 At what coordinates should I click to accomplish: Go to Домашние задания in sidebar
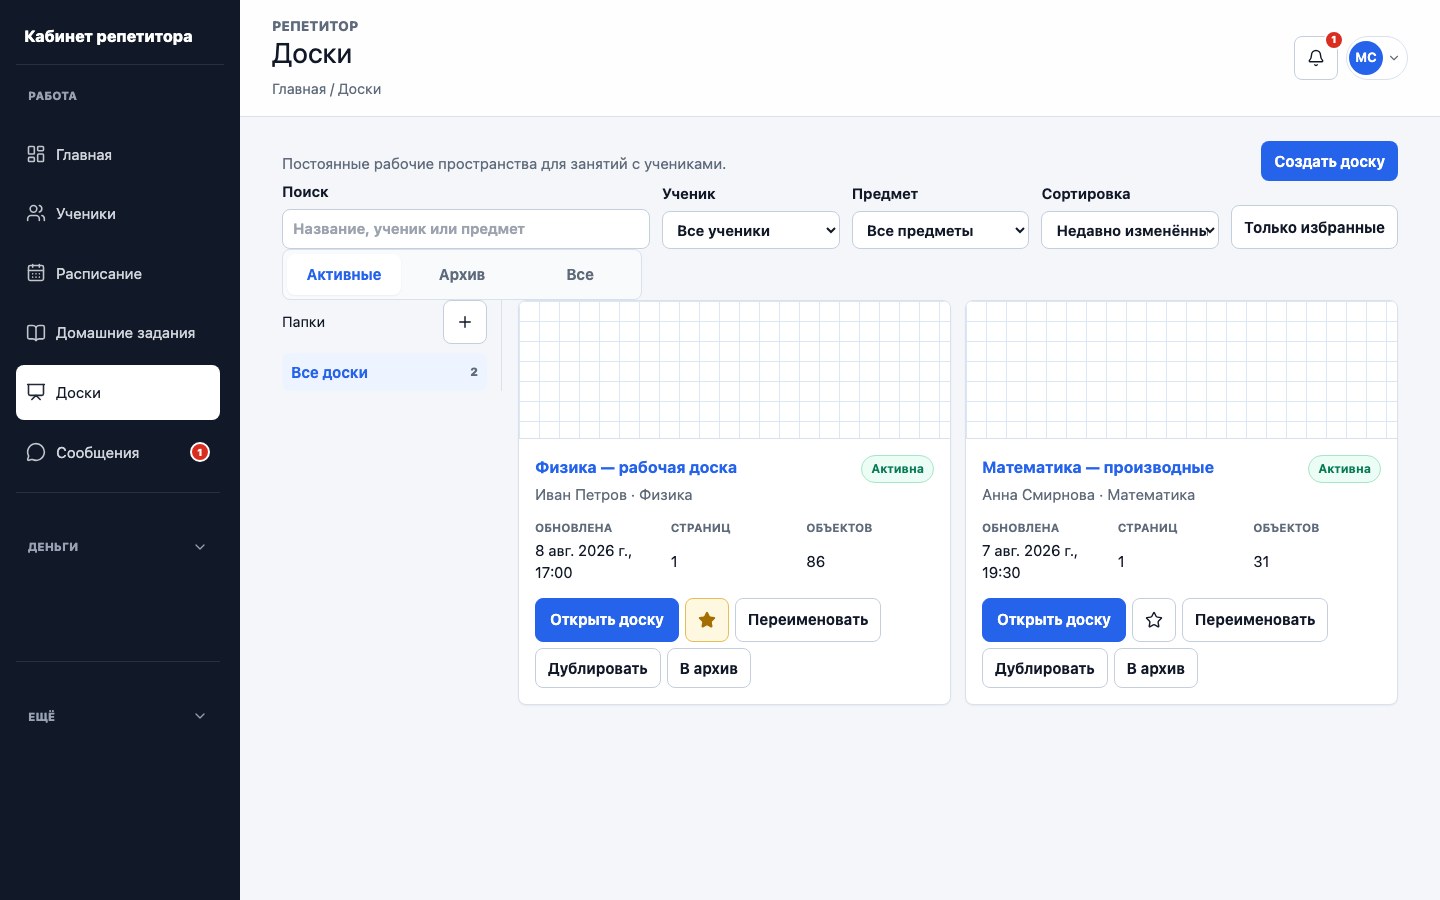click(x=118, y=333)
